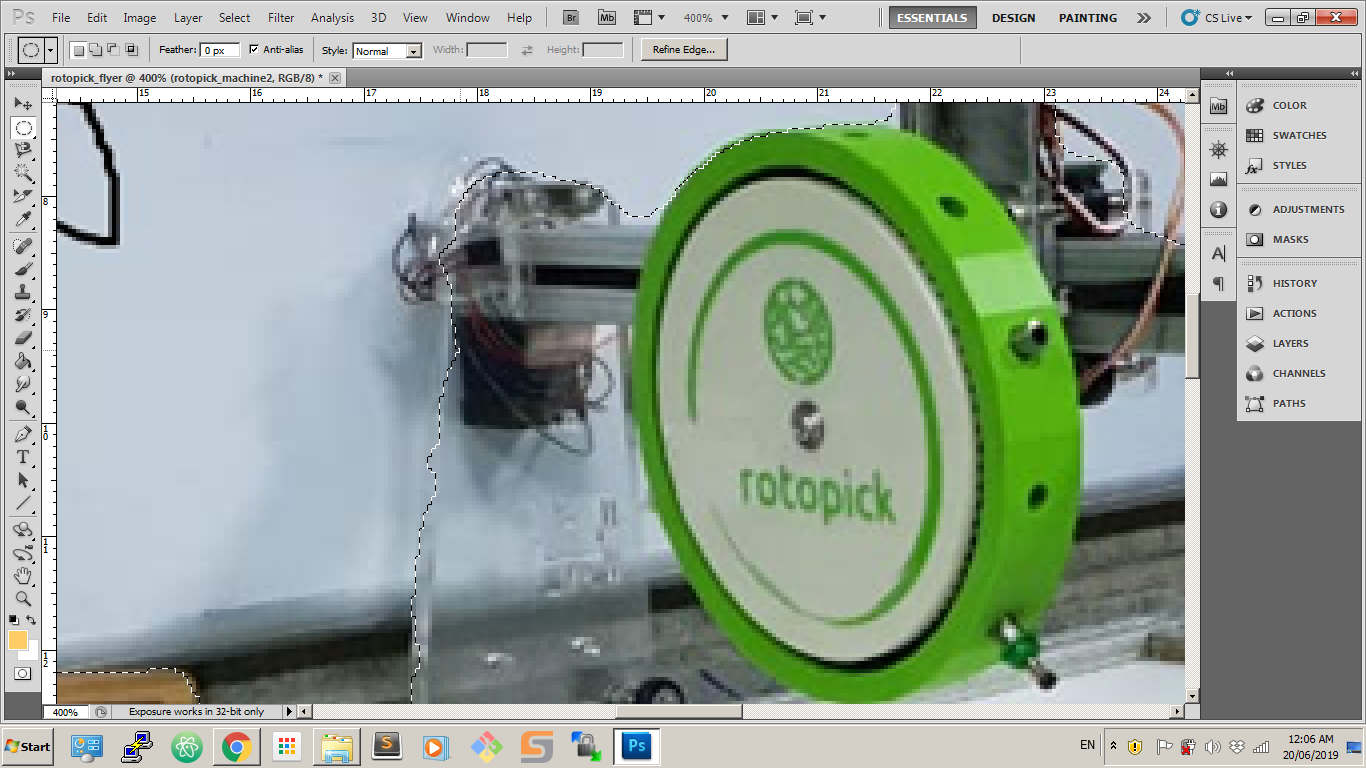Choose Subtract from Selection mode
Viewport: 1366px width, 768px height.
pos(113,50)
